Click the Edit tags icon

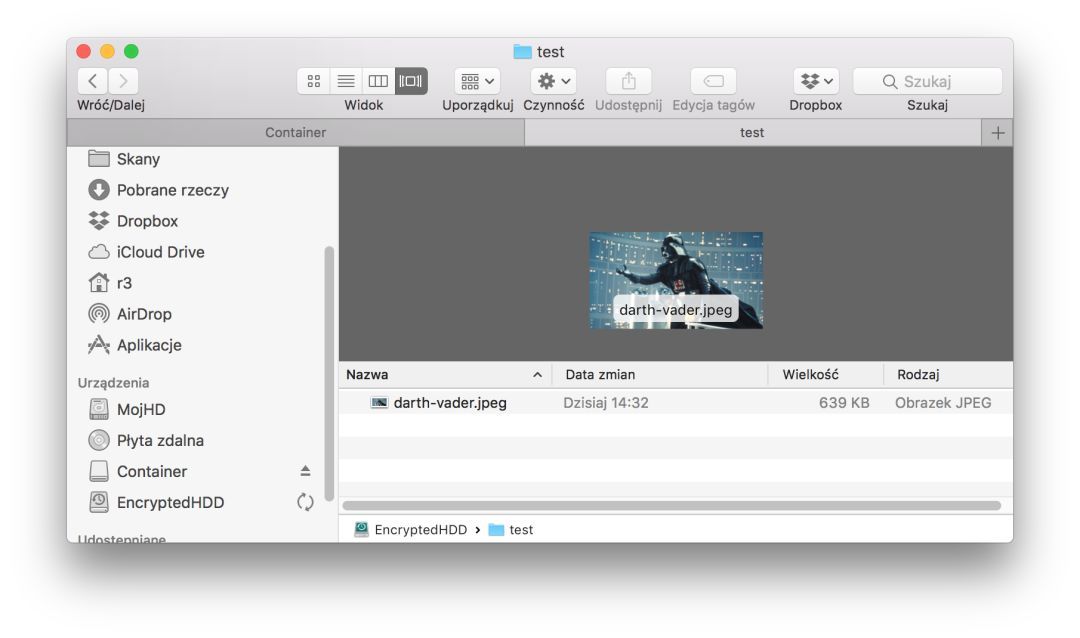pyautogui.click(x=713, y=81)
